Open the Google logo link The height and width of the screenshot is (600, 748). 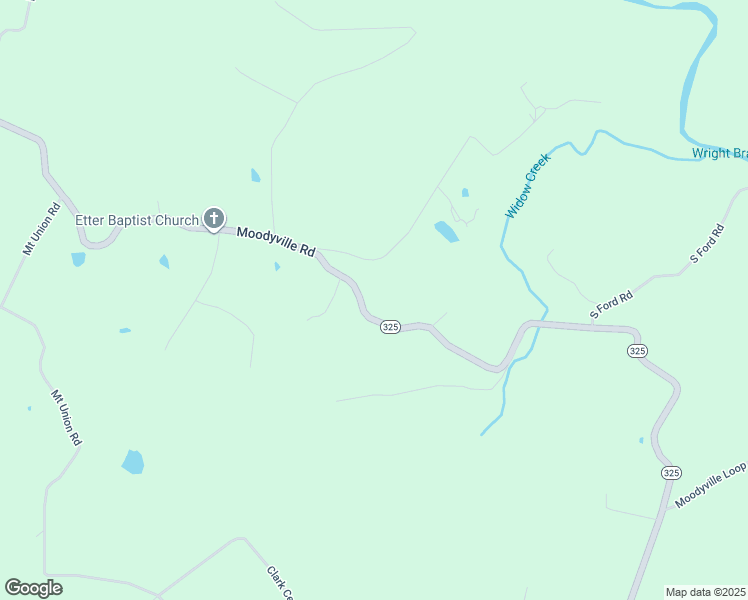[x=33, y=588]
